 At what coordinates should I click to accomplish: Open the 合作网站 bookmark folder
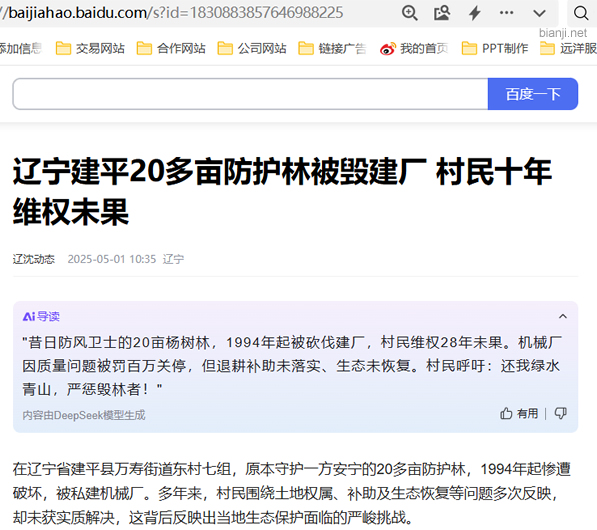pyautogui.click(x=171, y=48)
